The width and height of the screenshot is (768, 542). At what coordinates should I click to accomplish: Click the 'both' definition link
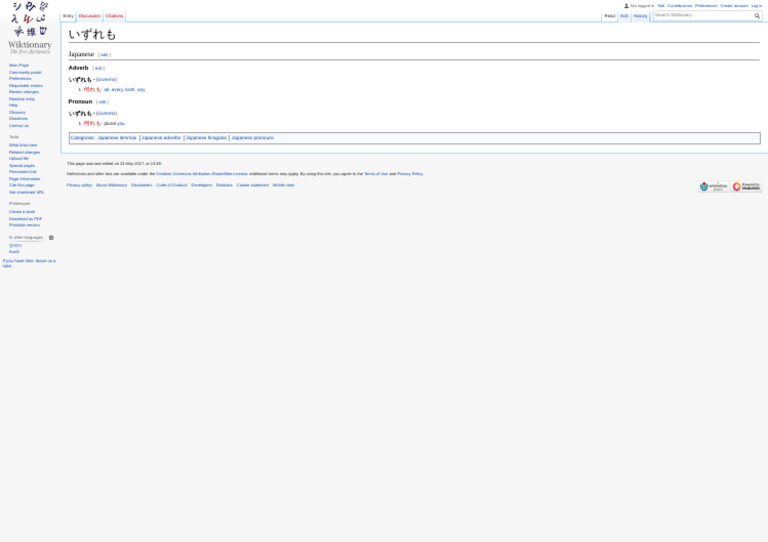point(129,90)
